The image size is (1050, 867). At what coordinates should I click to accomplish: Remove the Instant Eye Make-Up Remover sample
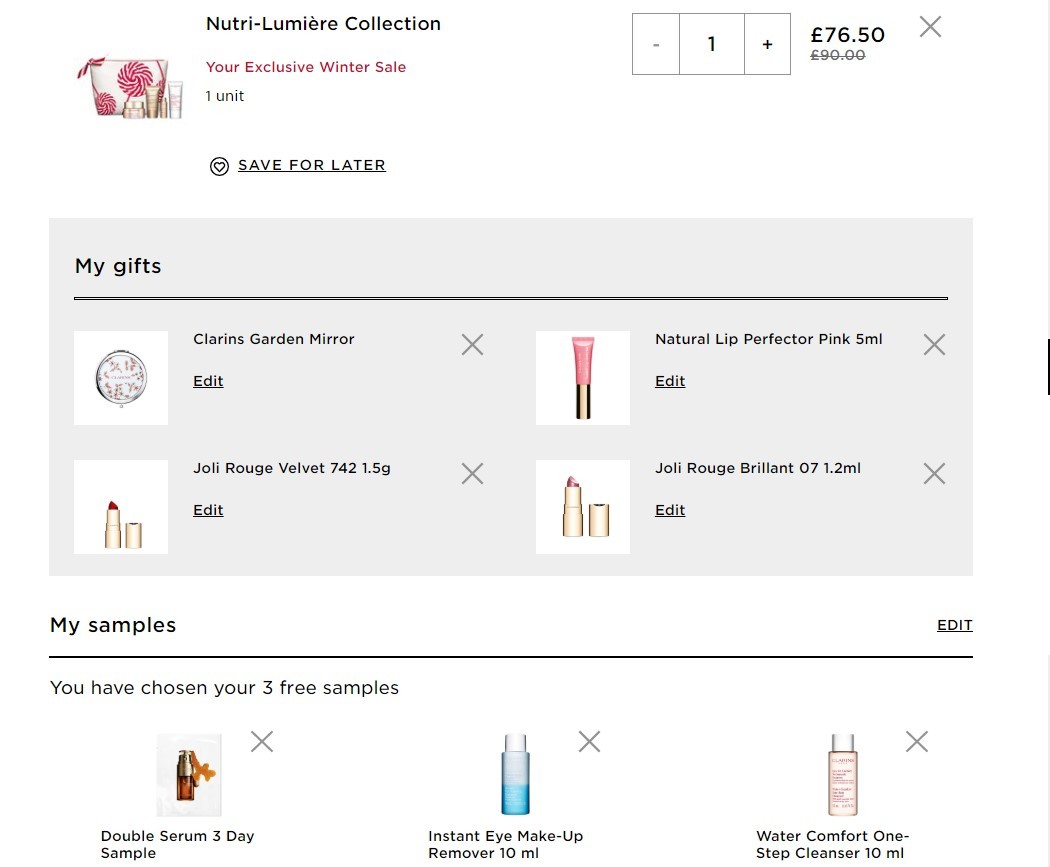pos(589,741)
